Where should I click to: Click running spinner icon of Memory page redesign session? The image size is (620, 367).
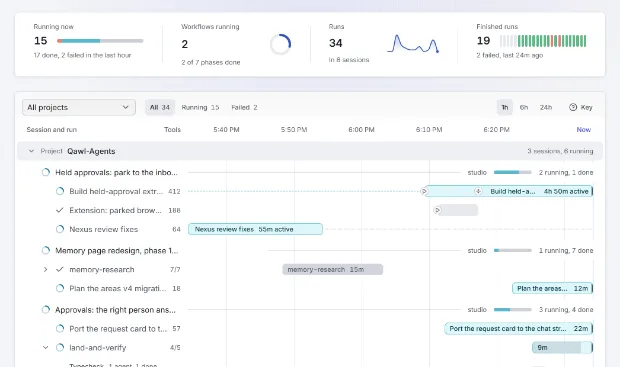coord(46,250)
